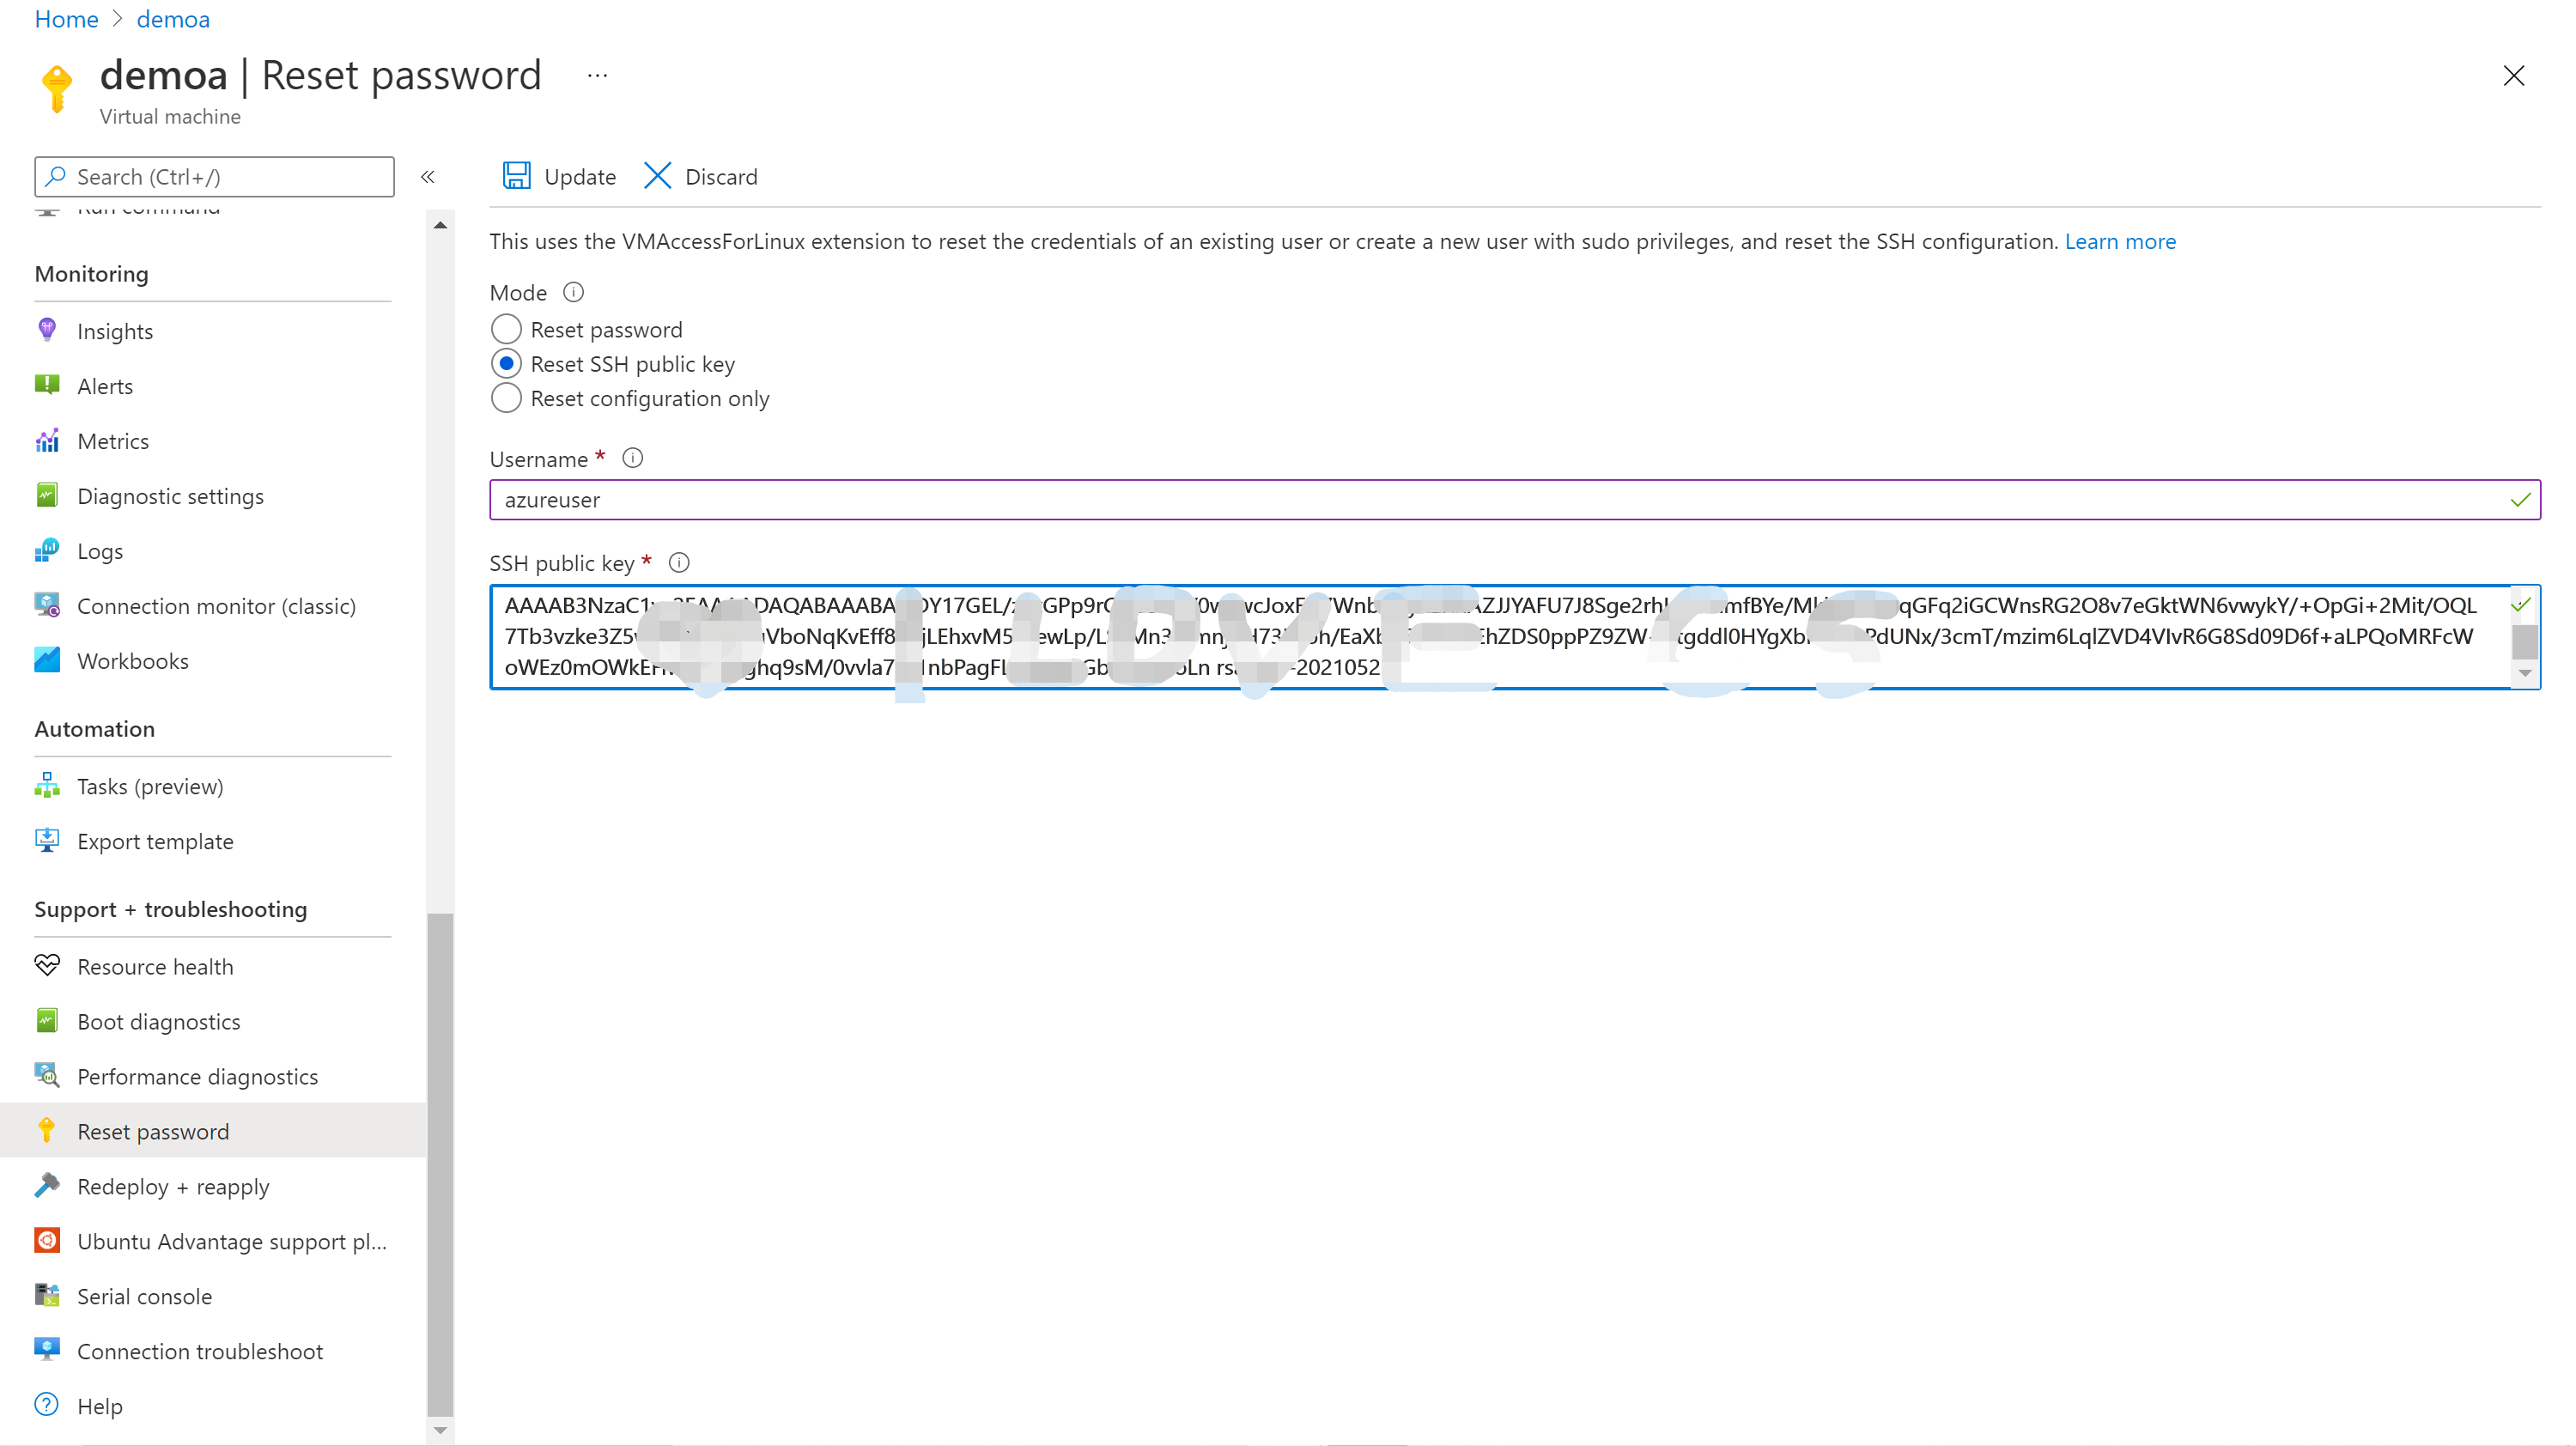The height and width of the screenshot is (1446, 2576).
Task: Select the Reset password mode radio button
Action: (506, 329)
